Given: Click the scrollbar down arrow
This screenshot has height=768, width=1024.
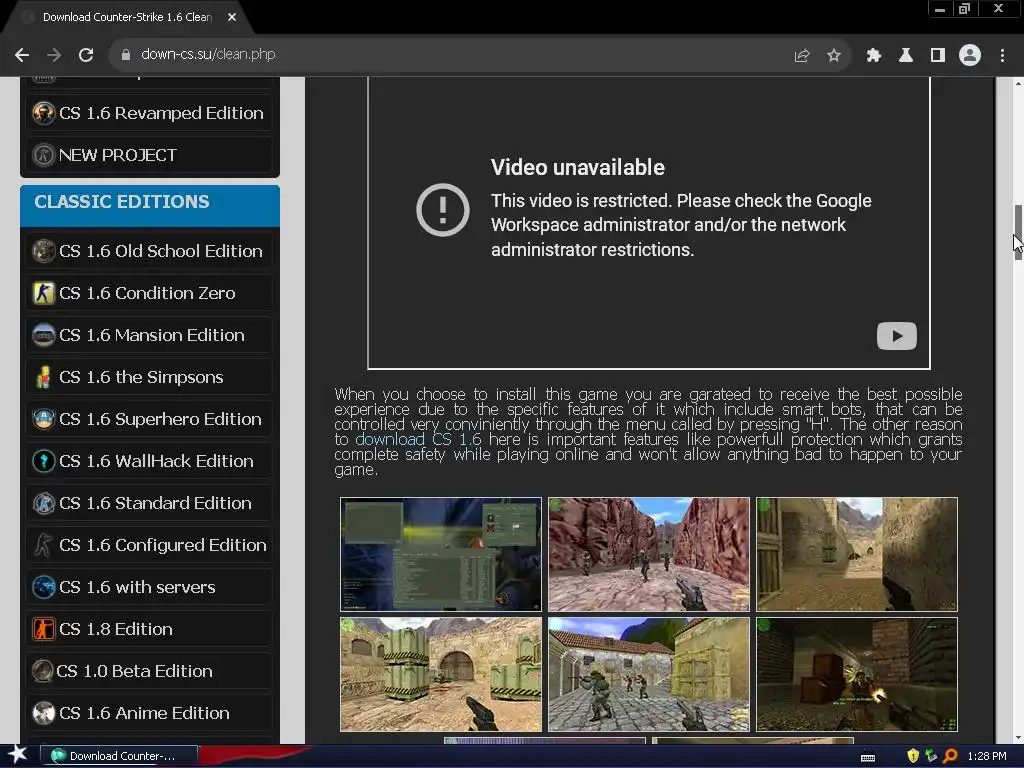Looking at the screenshot, I should click(1017, 738).
